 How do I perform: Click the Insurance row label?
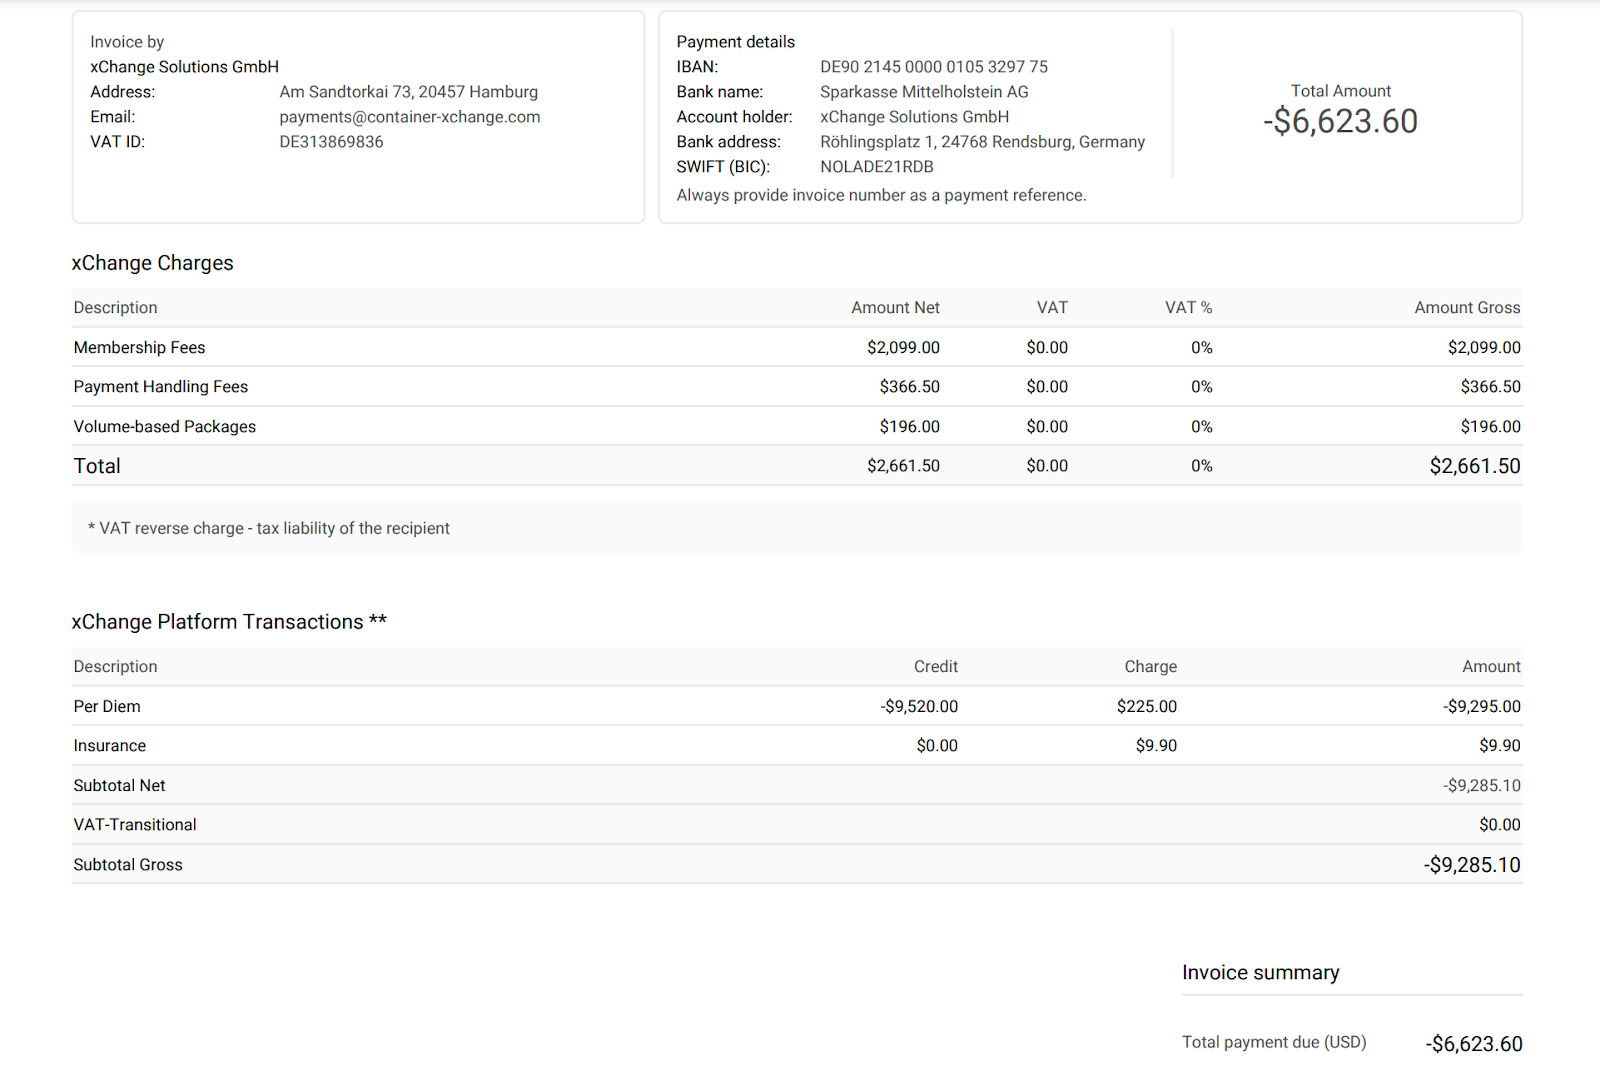coord(109,746)
